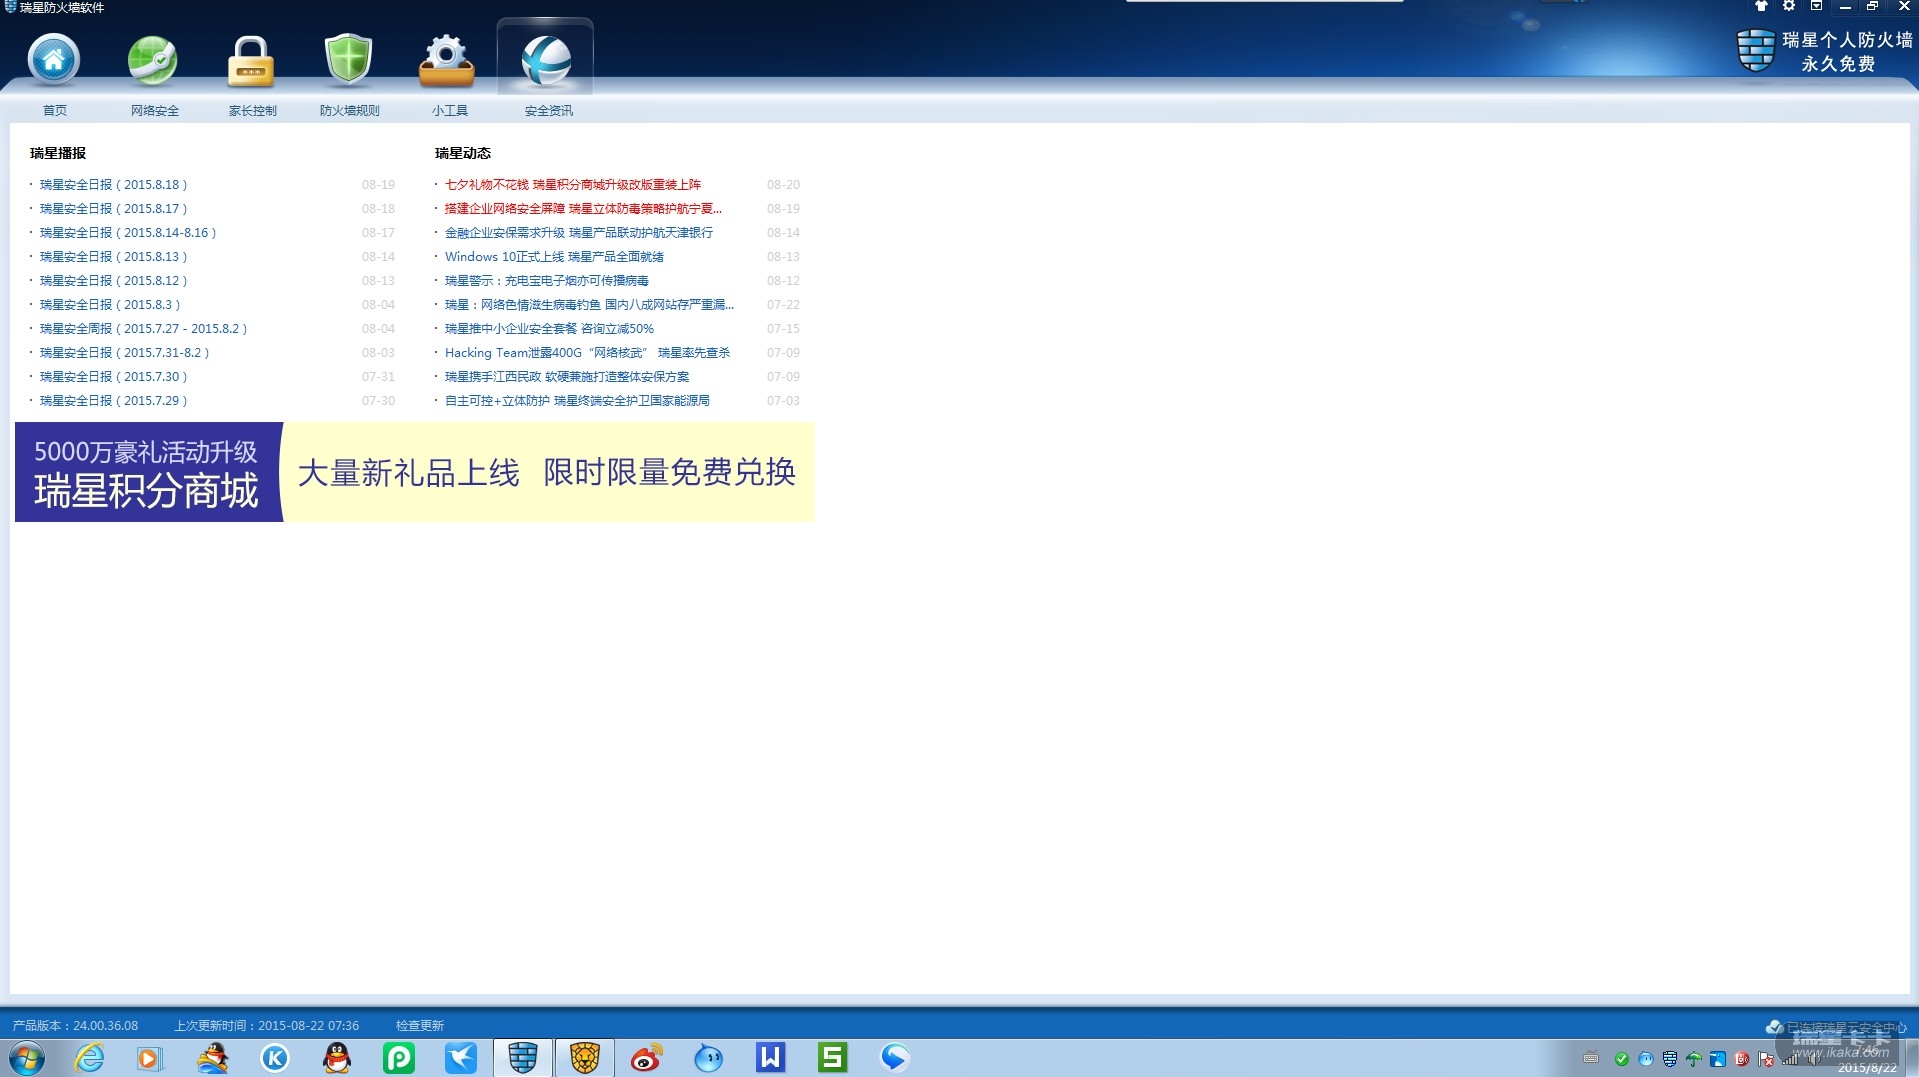Open the 首页 home icon
Image resolution: width=1919 pixels, height=1077 pixels.
tap(54, 60)
